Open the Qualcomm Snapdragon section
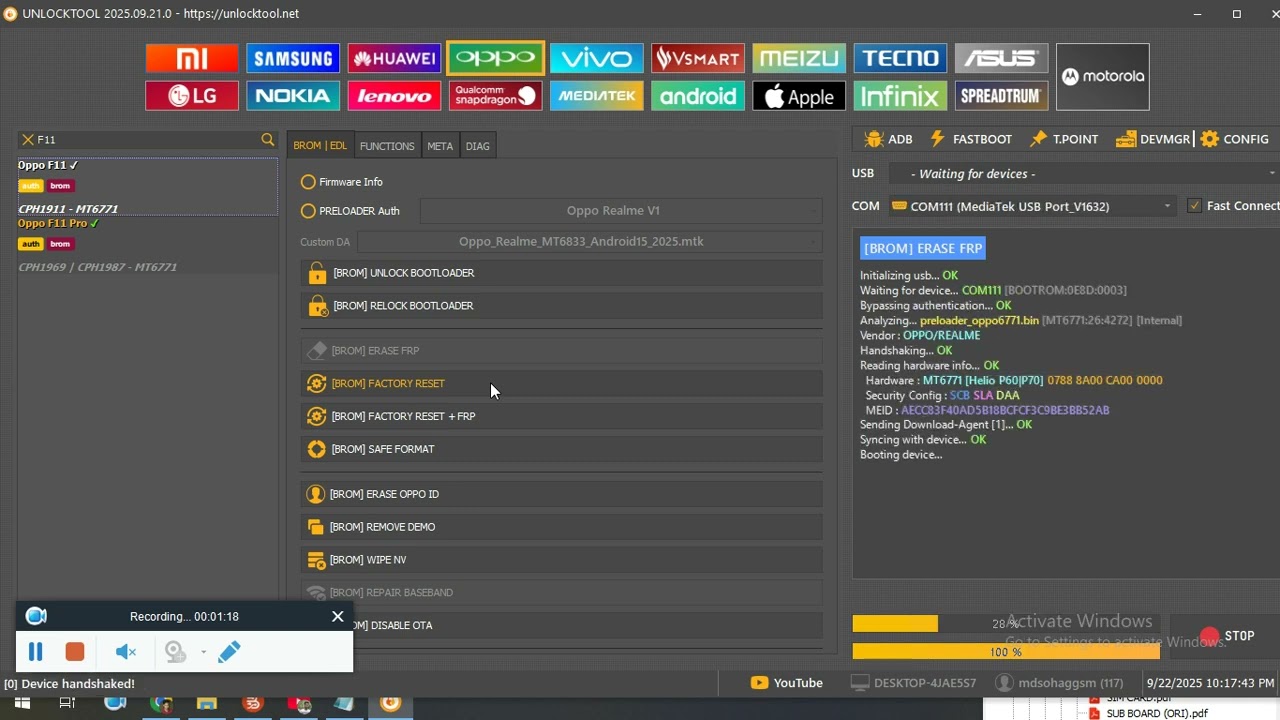1280x720 pixels. tap(495, 96)
